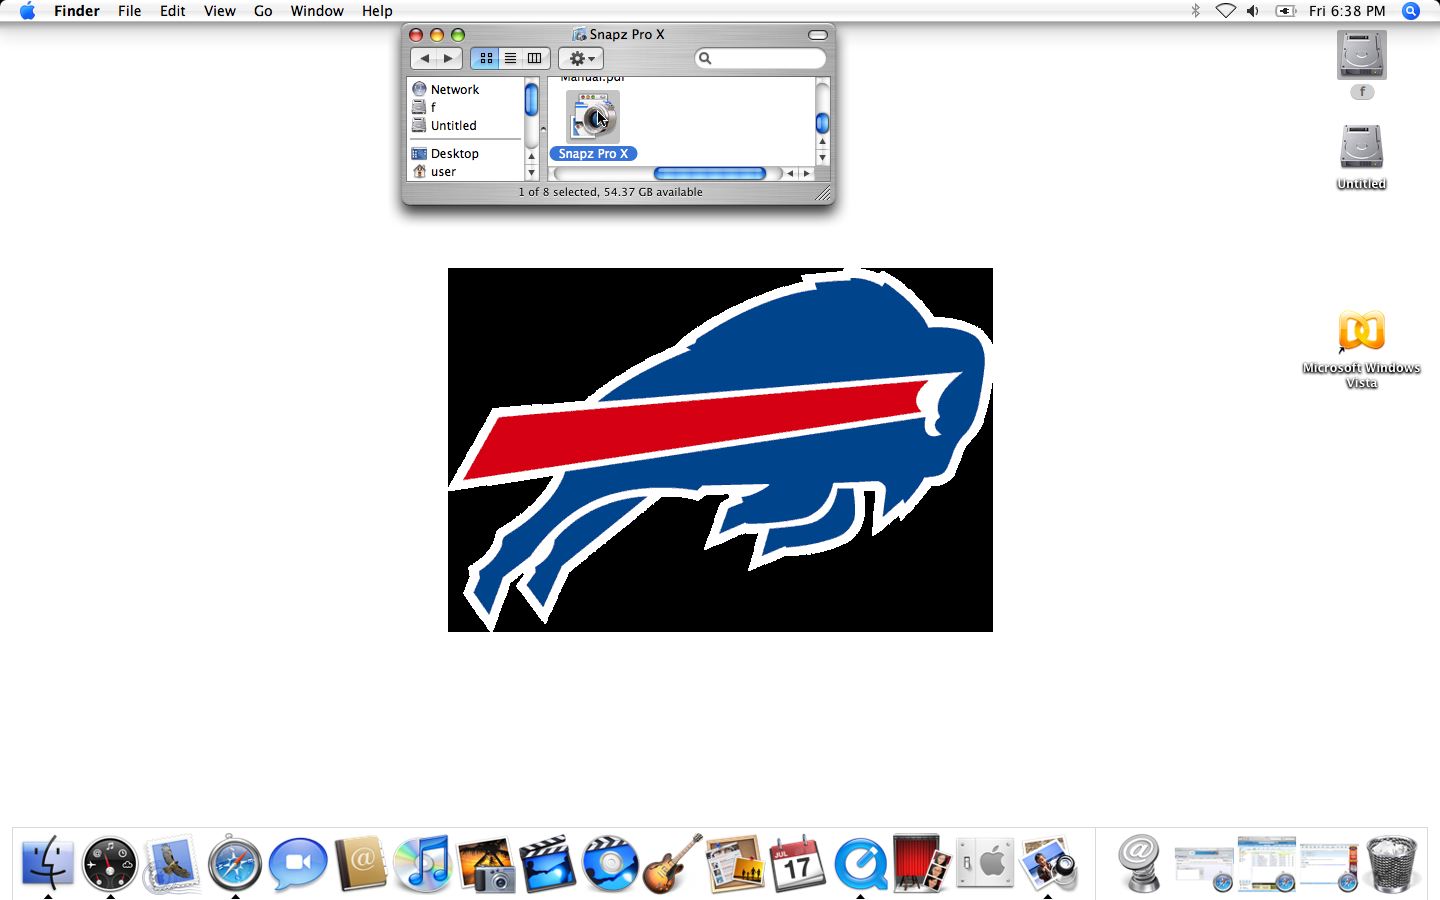This screenshot has height=900, width=1440.
Task: Click file pane scroll up arrow
Action: [x=822, y=142]
